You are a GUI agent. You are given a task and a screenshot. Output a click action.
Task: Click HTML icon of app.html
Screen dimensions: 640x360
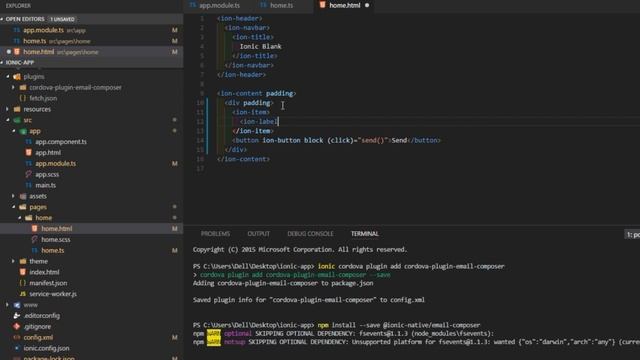(x=29, y=152)
